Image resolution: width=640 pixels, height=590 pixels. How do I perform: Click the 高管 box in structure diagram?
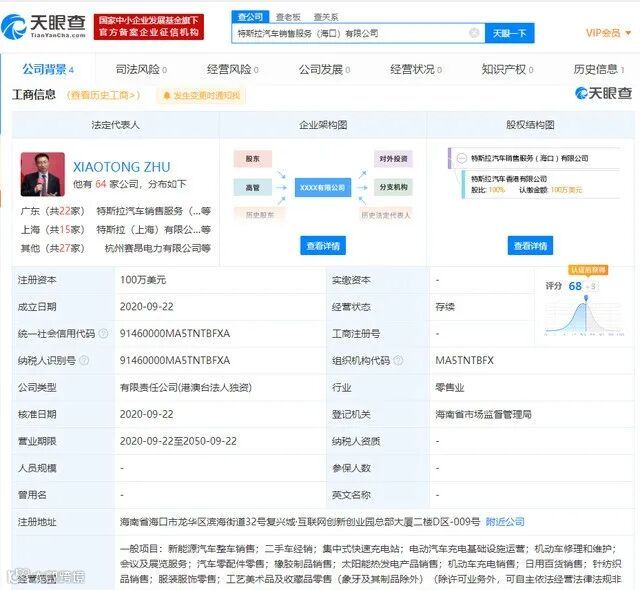coord(253,187)
